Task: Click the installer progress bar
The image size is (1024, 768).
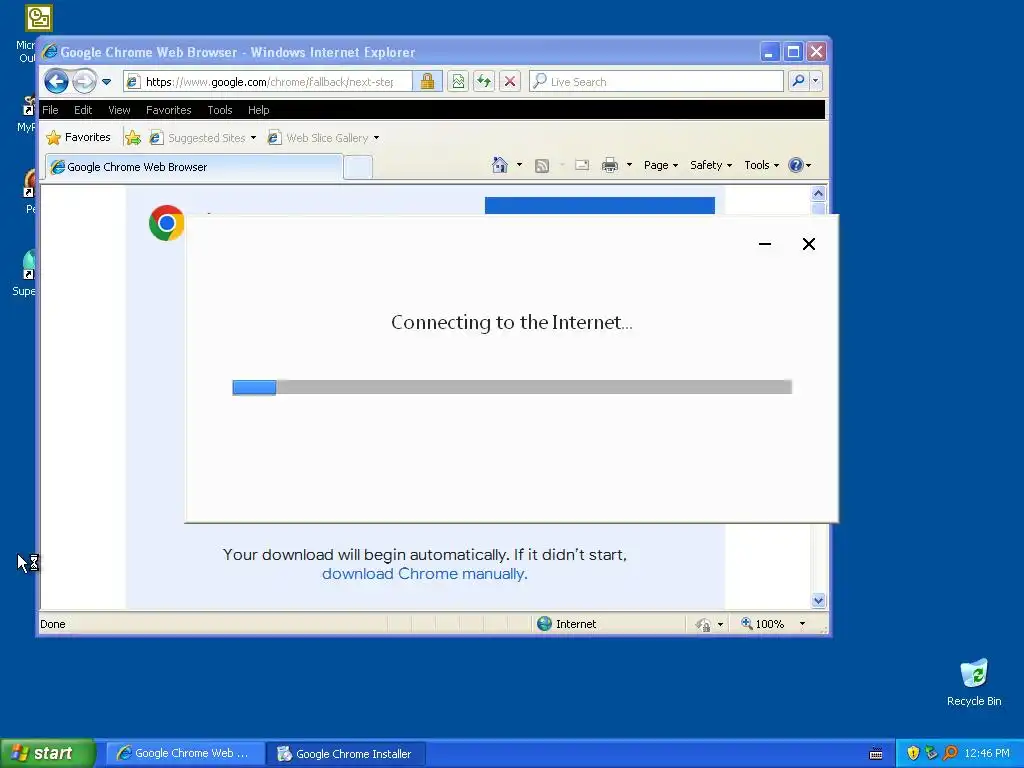Action: (x=512, y=387)
